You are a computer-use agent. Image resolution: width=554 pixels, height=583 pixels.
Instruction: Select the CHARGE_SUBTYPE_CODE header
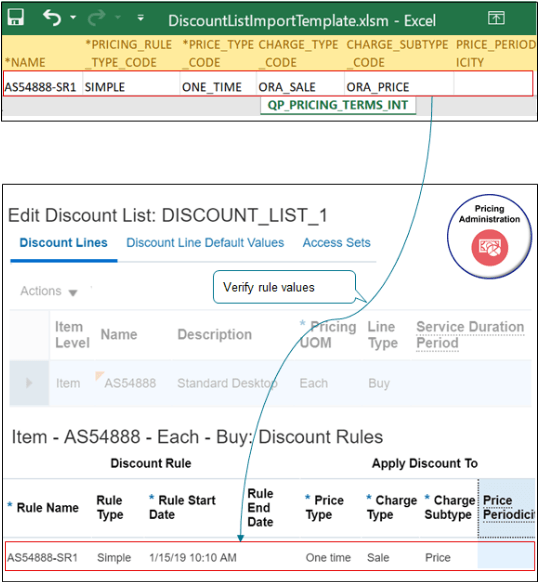399,53
